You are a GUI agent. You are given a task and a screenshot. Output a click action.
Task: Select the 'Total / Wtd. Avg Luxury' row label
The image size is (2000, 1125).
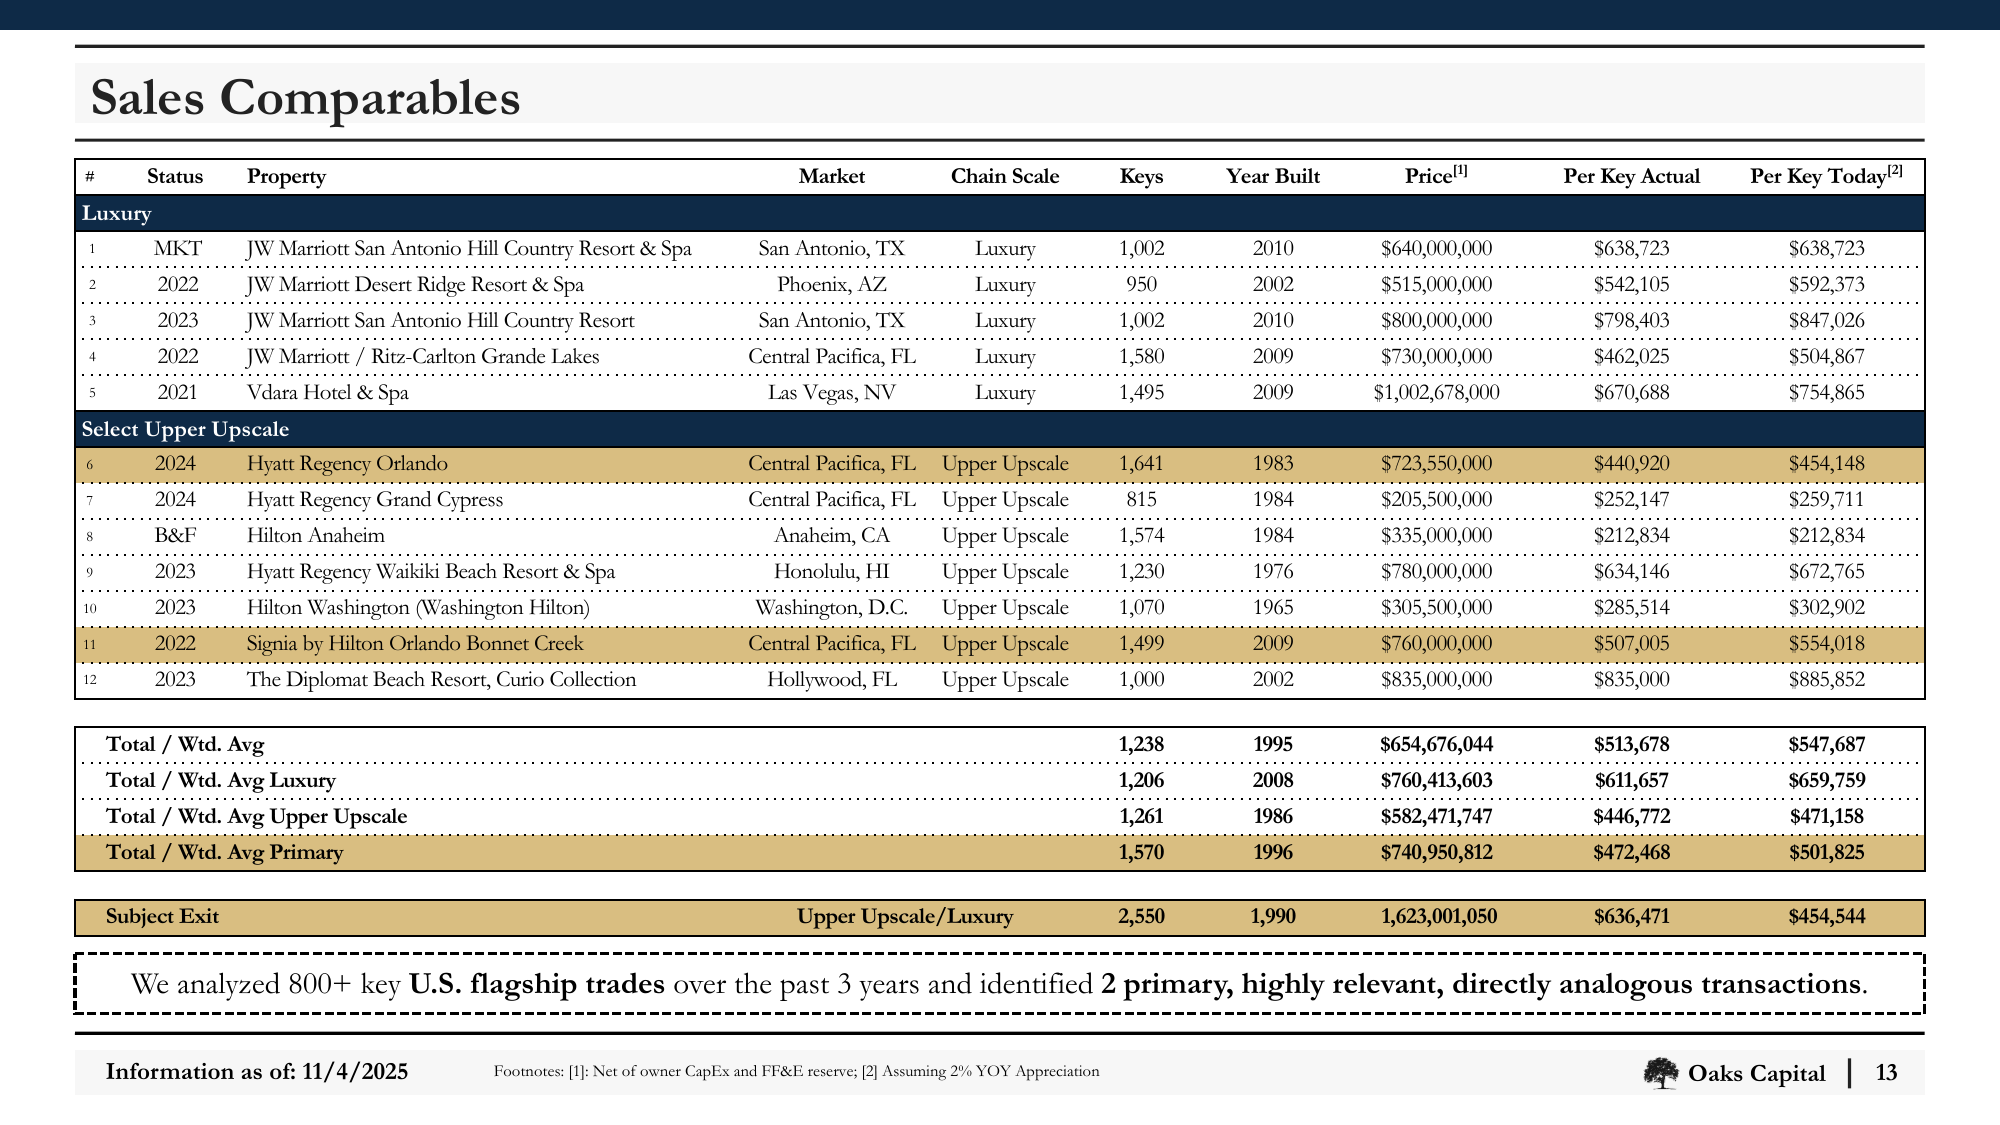221,780
